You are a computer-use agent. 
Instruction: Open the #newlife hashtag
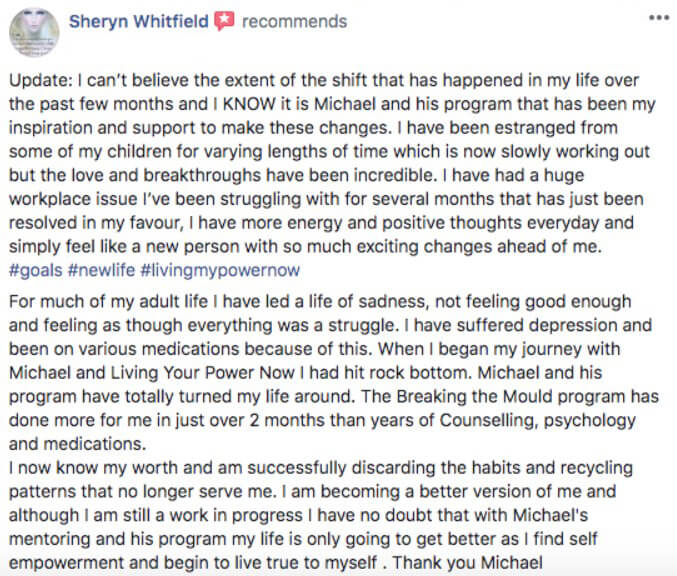pyautogui.click(x=101, y=270)
